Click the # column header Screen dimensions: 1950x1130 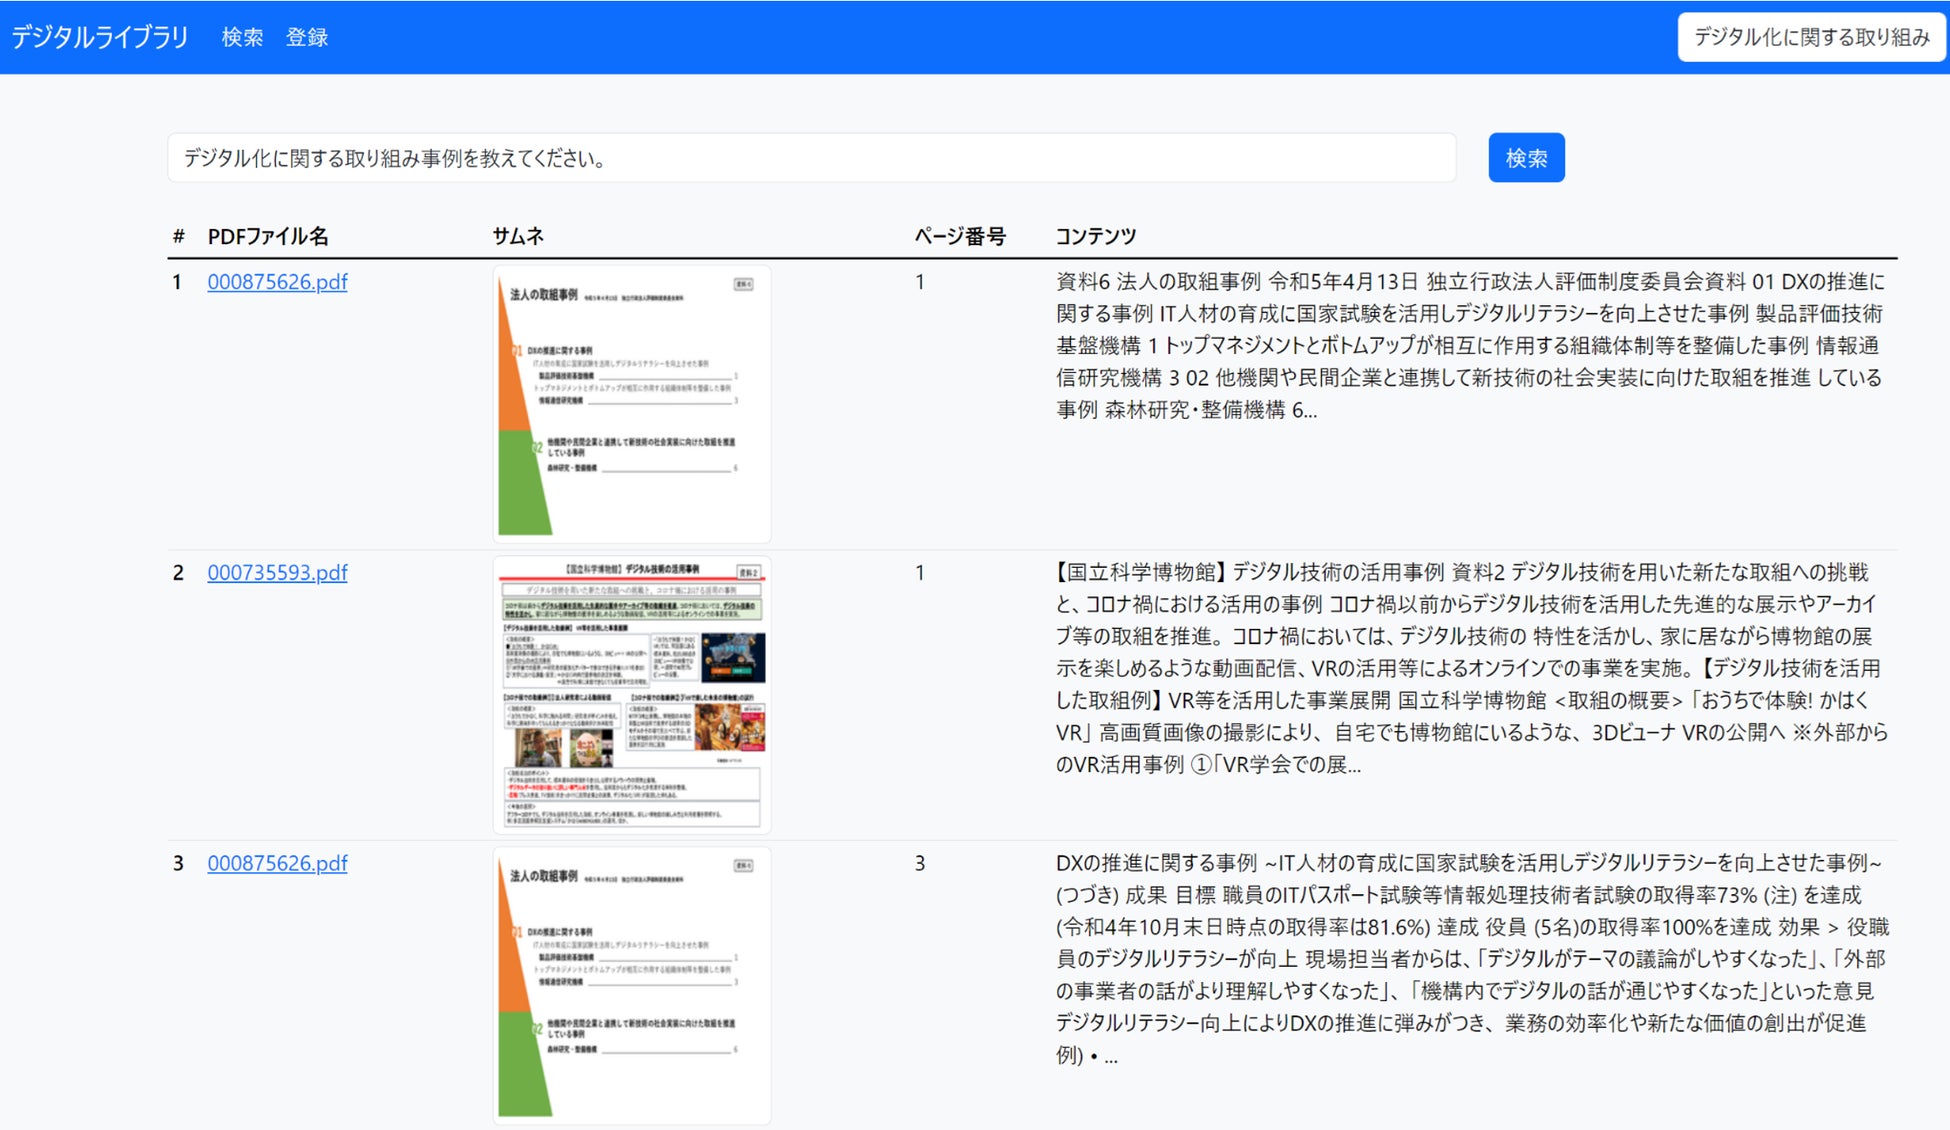pos(178,236)
